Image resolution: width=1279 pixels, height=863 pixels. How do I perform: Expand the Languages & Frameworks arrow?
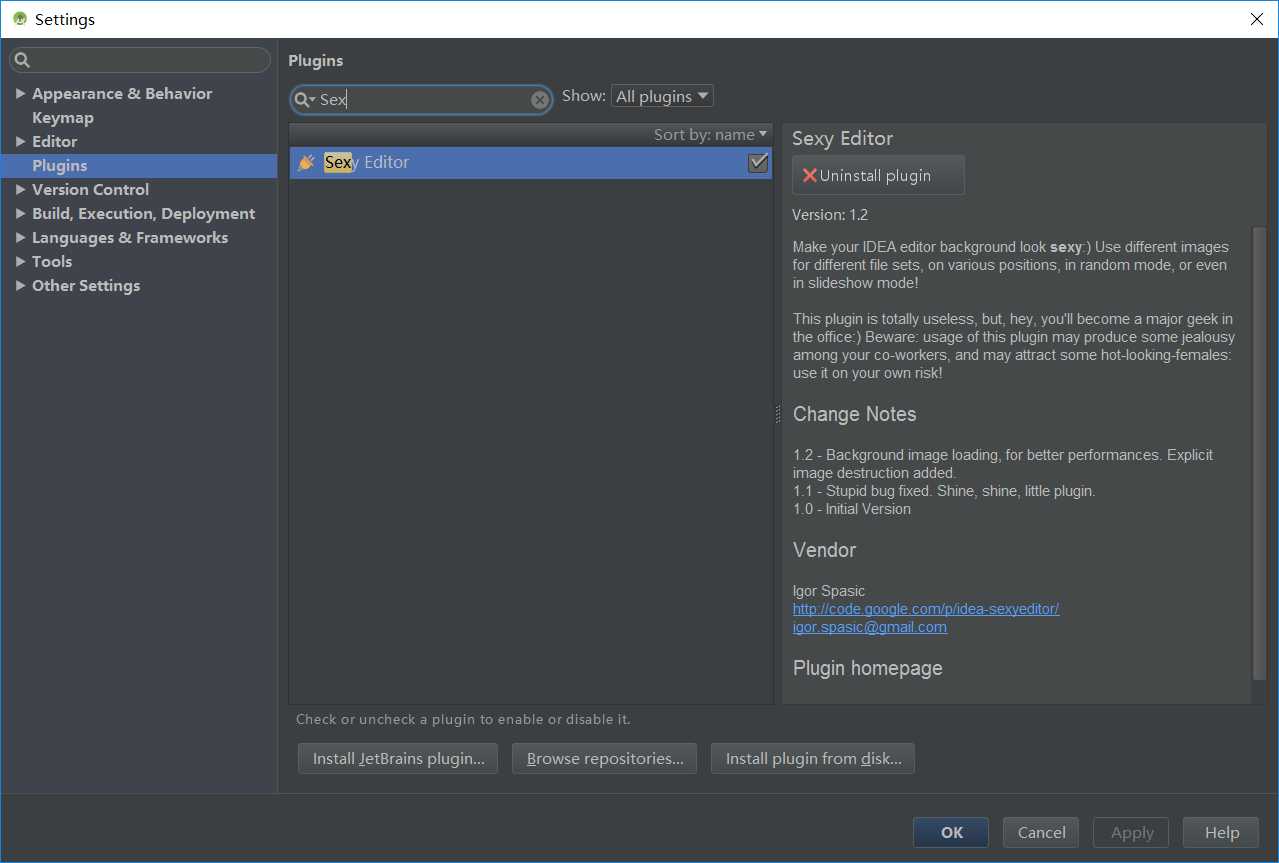pyautogui.click(x=21, y=237)
